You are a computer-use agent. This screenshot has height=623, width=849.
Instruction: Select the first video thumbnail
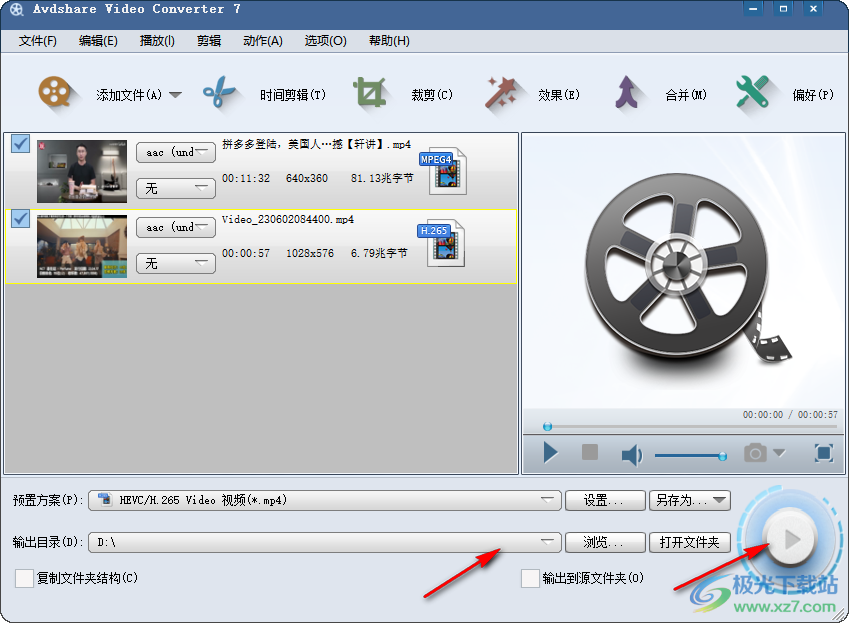pos(82,171)
